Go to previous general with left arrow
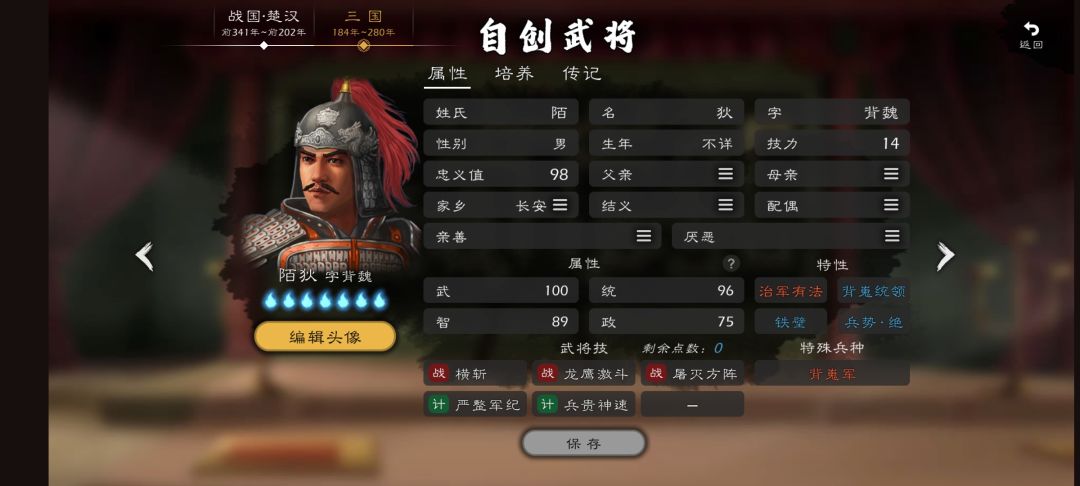Viewport: 1080px width, 486px height. click(x=144, y=256)
